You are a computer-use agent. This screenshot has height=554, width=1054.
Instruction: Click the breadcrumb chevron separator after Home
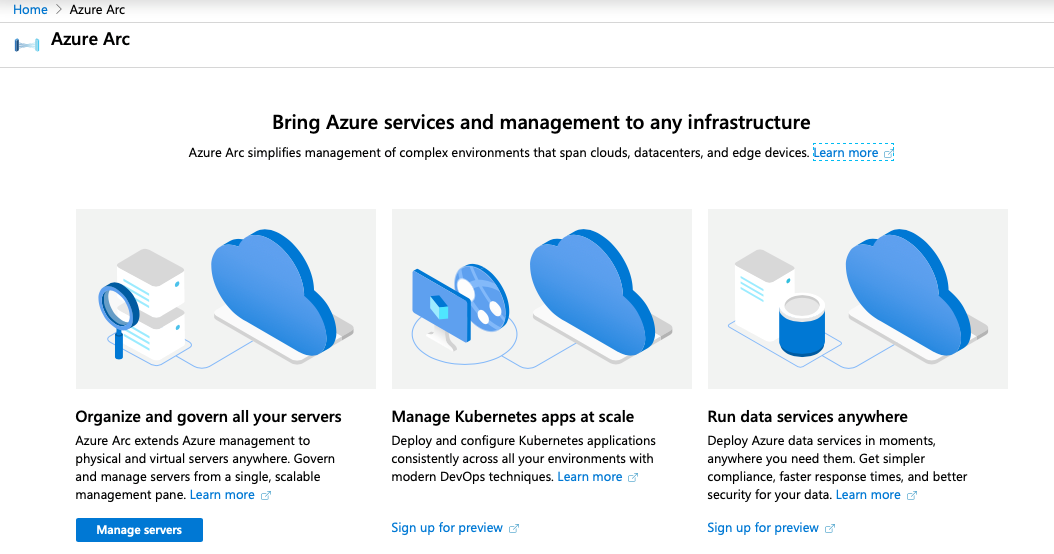58,9
